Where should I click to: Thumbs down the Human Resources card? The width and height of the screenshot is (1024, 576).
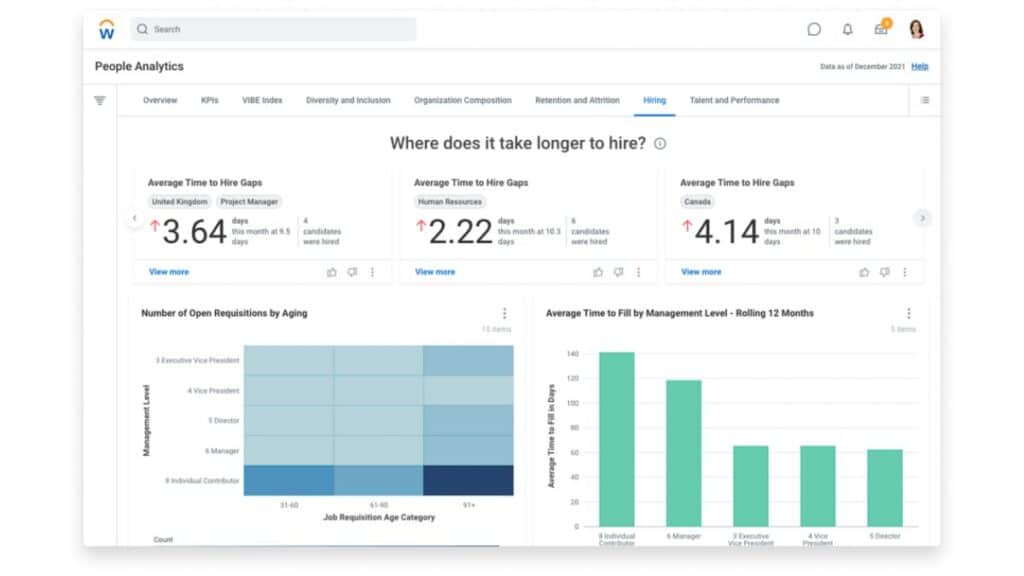[x=618, y=272]
